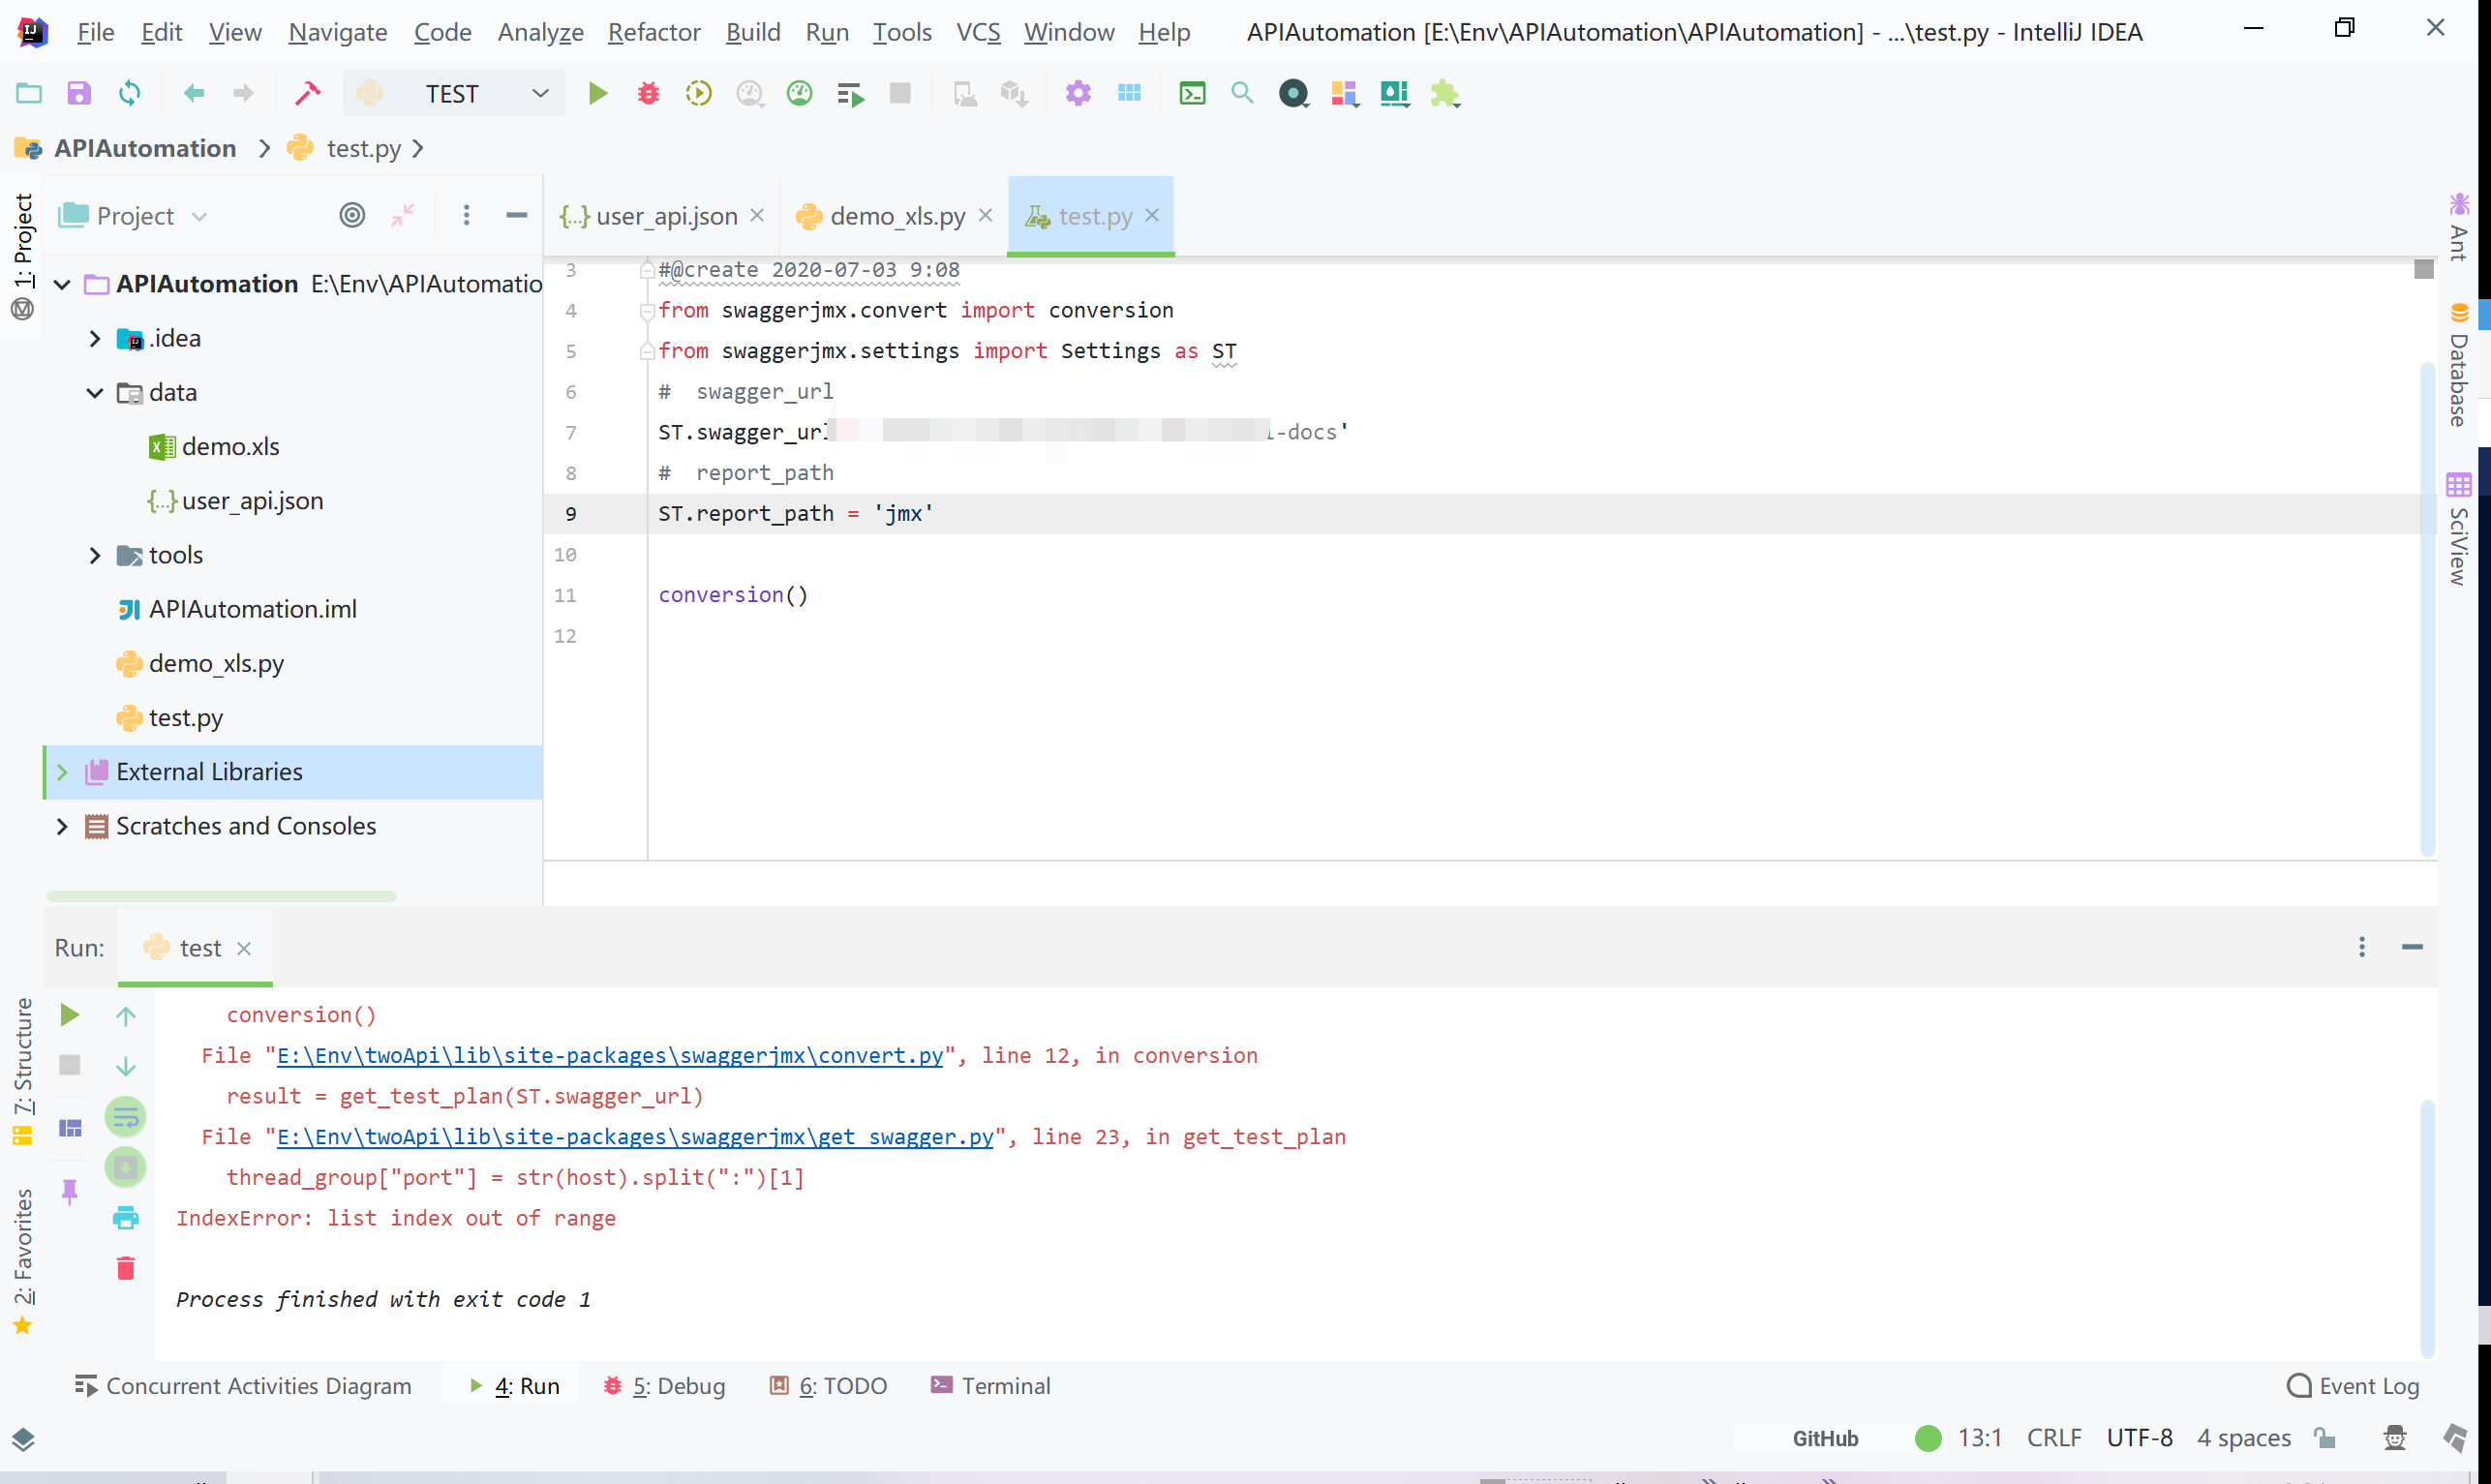
Task: Open the TEST run configuration dropdown
Action: [x=453, y=93]
